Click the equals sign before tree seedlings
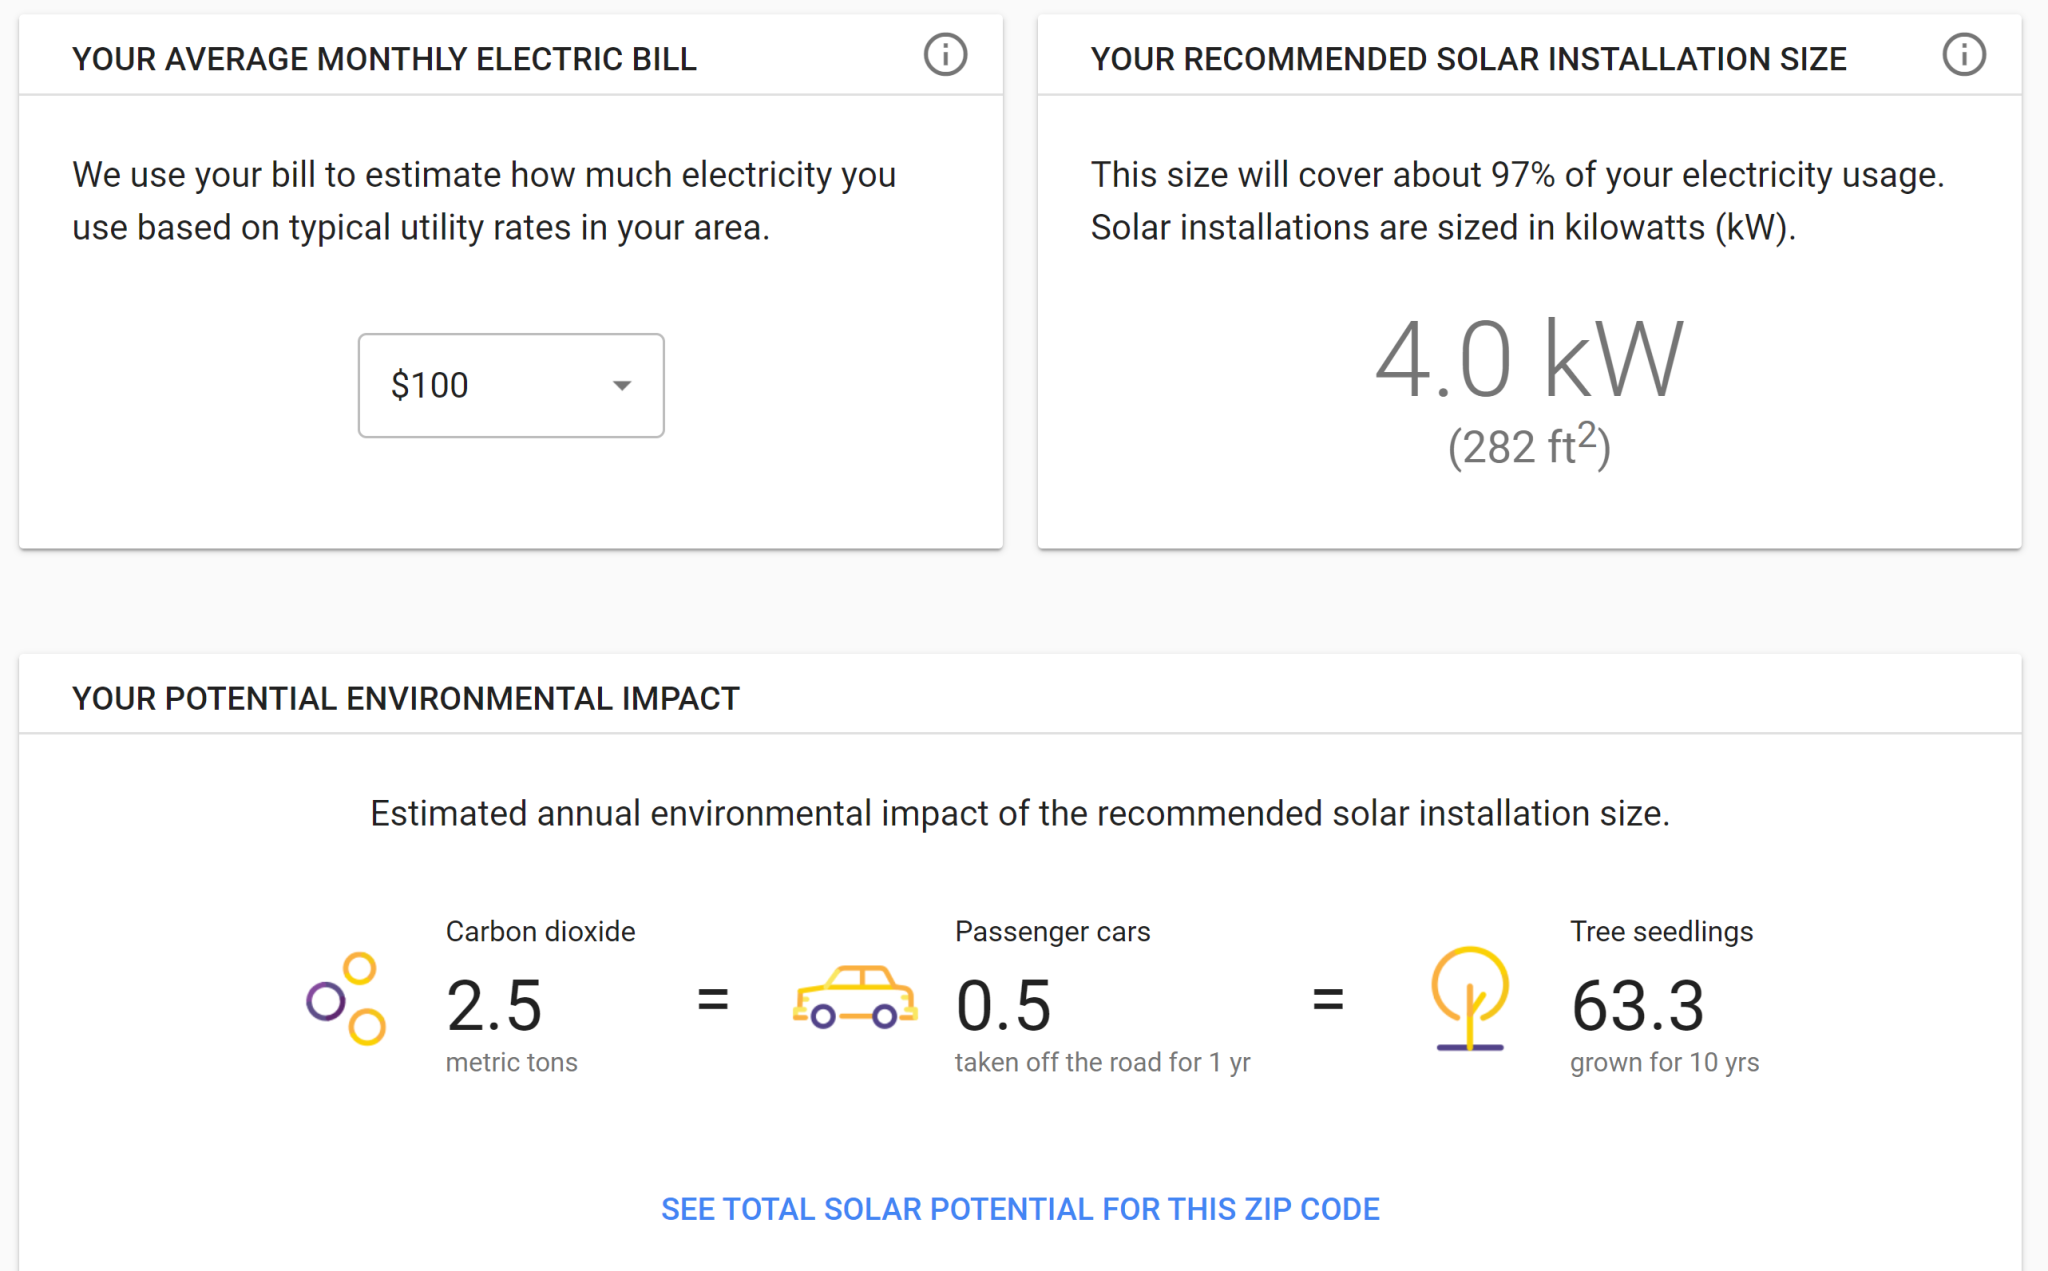The image size is (2048, 1271). coord(1328,999)
